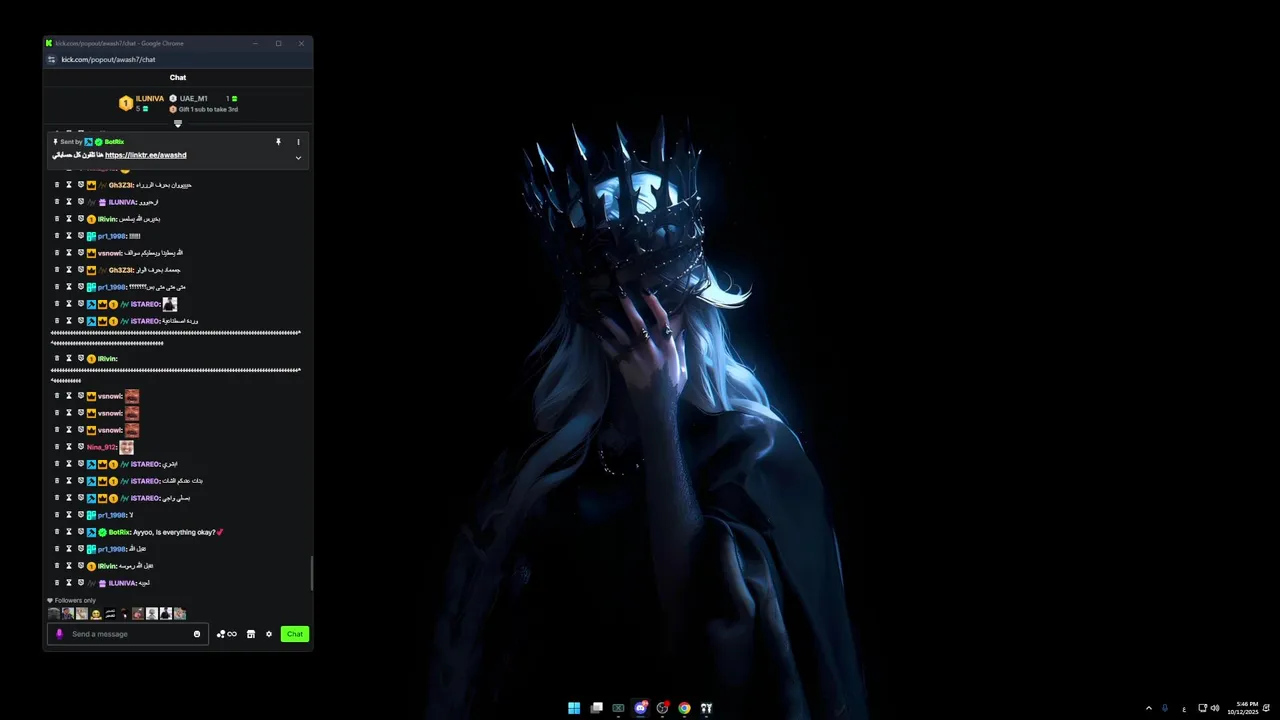Open chat settings gear icon

coord(269,634)
